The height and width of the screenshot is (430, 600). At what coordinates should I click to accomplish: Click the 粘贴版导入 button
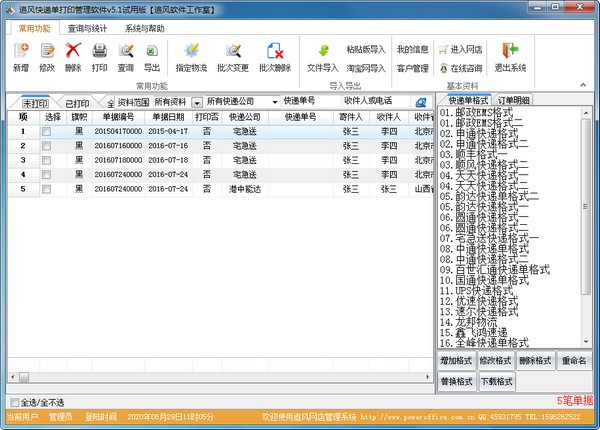(366, 49)
